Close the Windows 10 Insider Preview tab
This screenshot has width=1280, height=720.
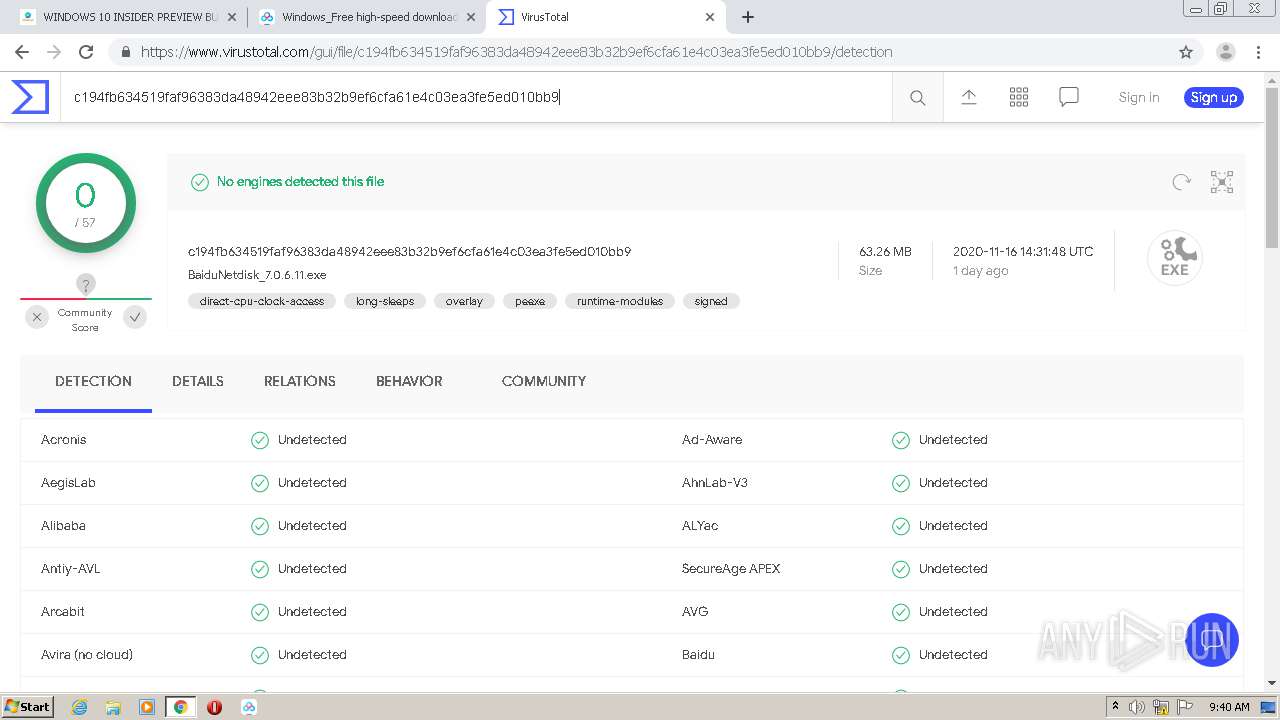coord(232,17)
